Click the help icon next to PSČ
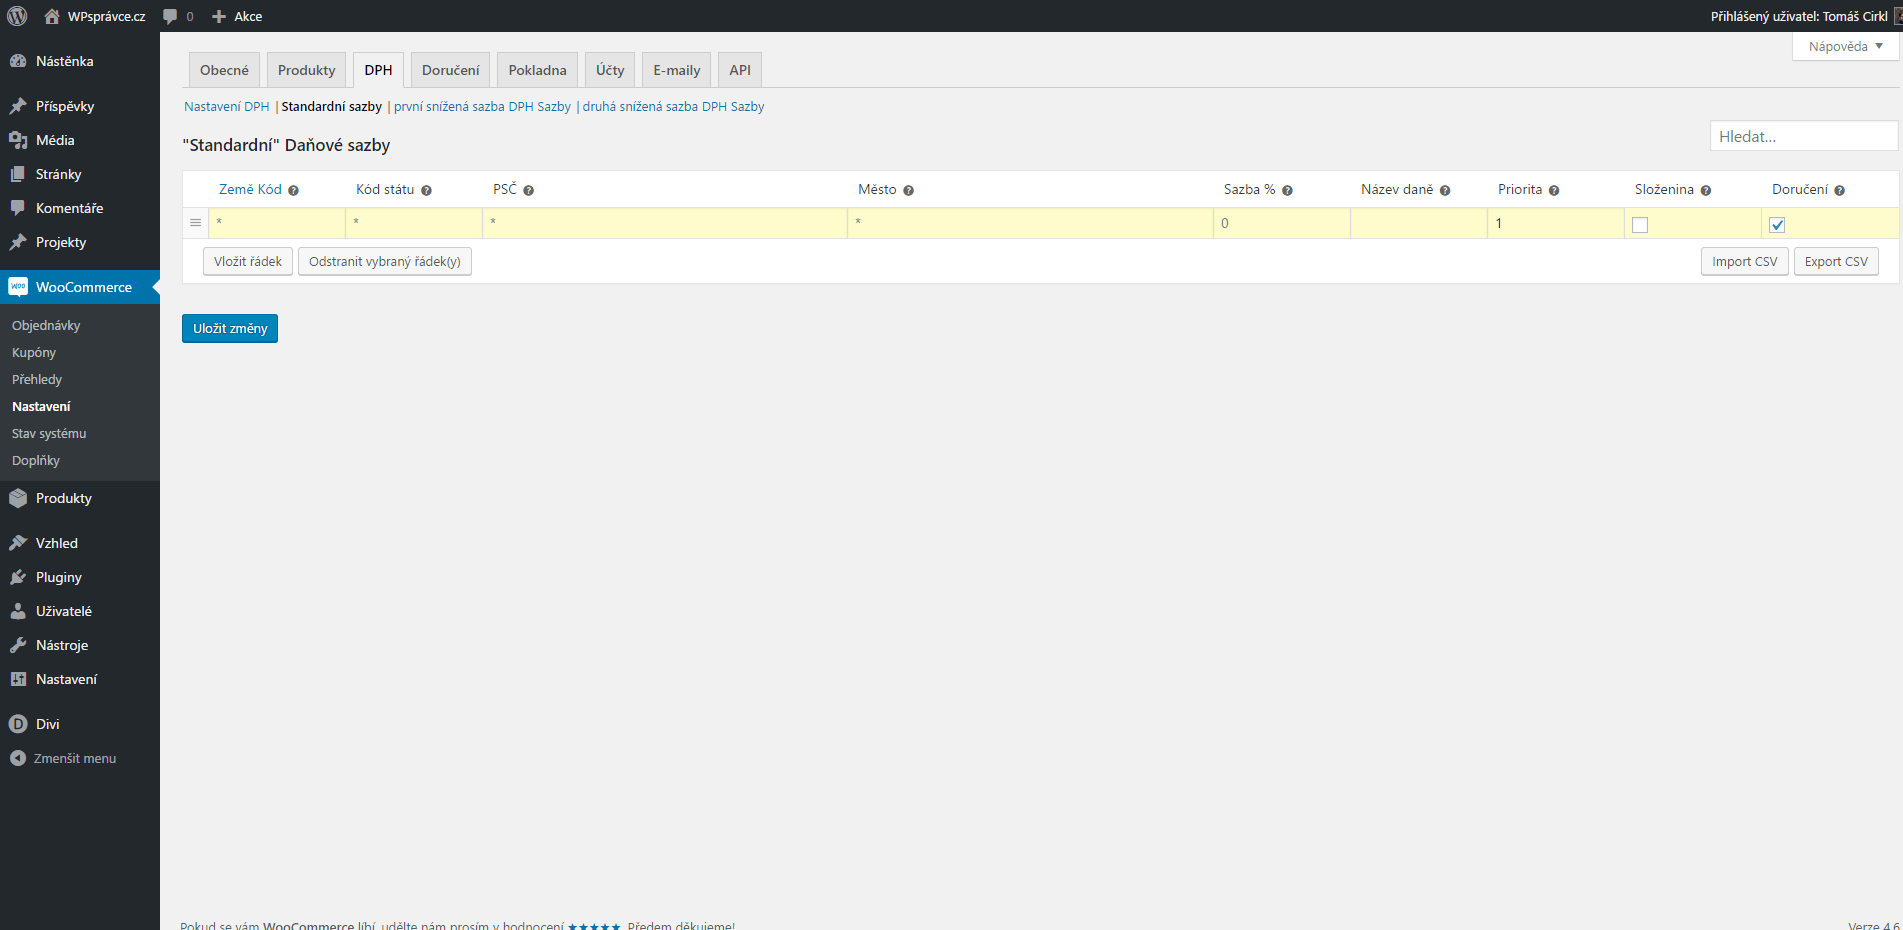 click(x=528, y=190)
